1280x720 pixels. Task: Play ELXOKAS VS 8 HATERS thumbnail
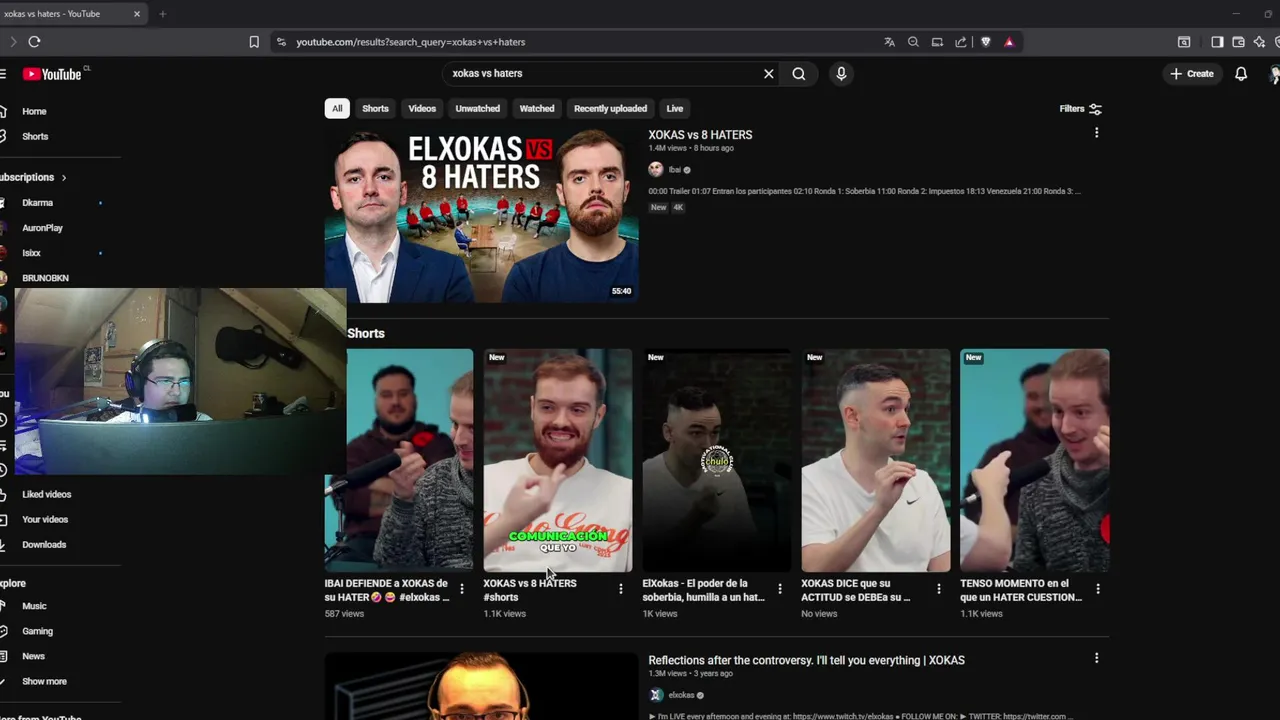tap(481, 215)
